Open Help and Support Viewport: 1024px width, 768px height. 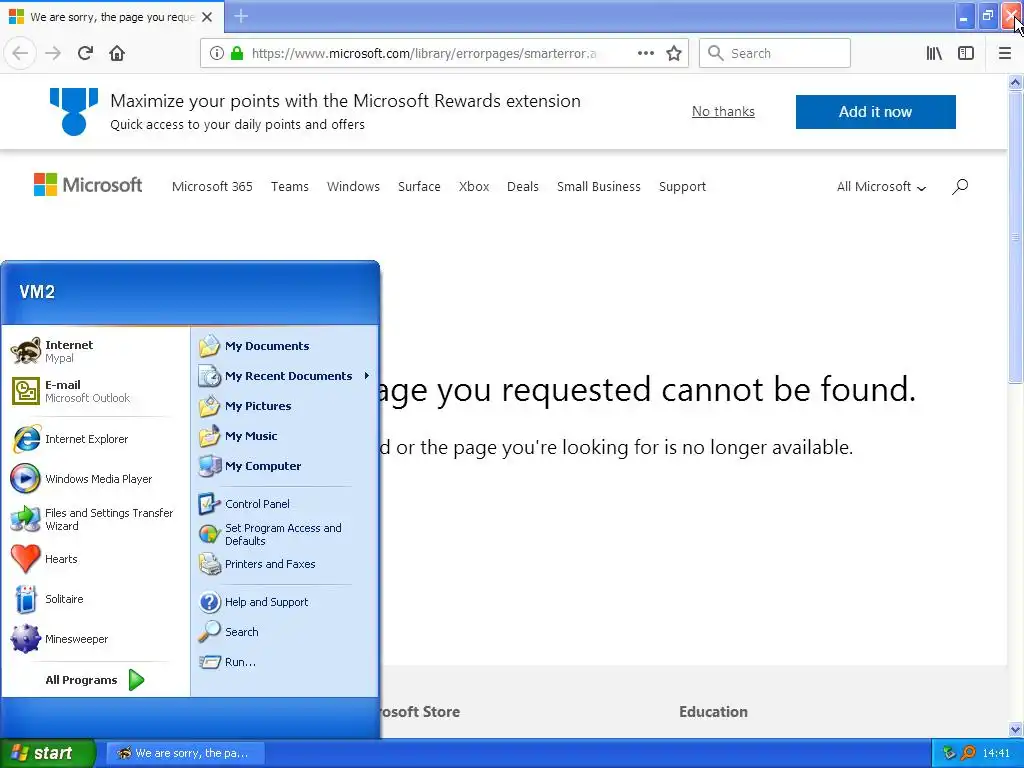(x=285, y=602)
